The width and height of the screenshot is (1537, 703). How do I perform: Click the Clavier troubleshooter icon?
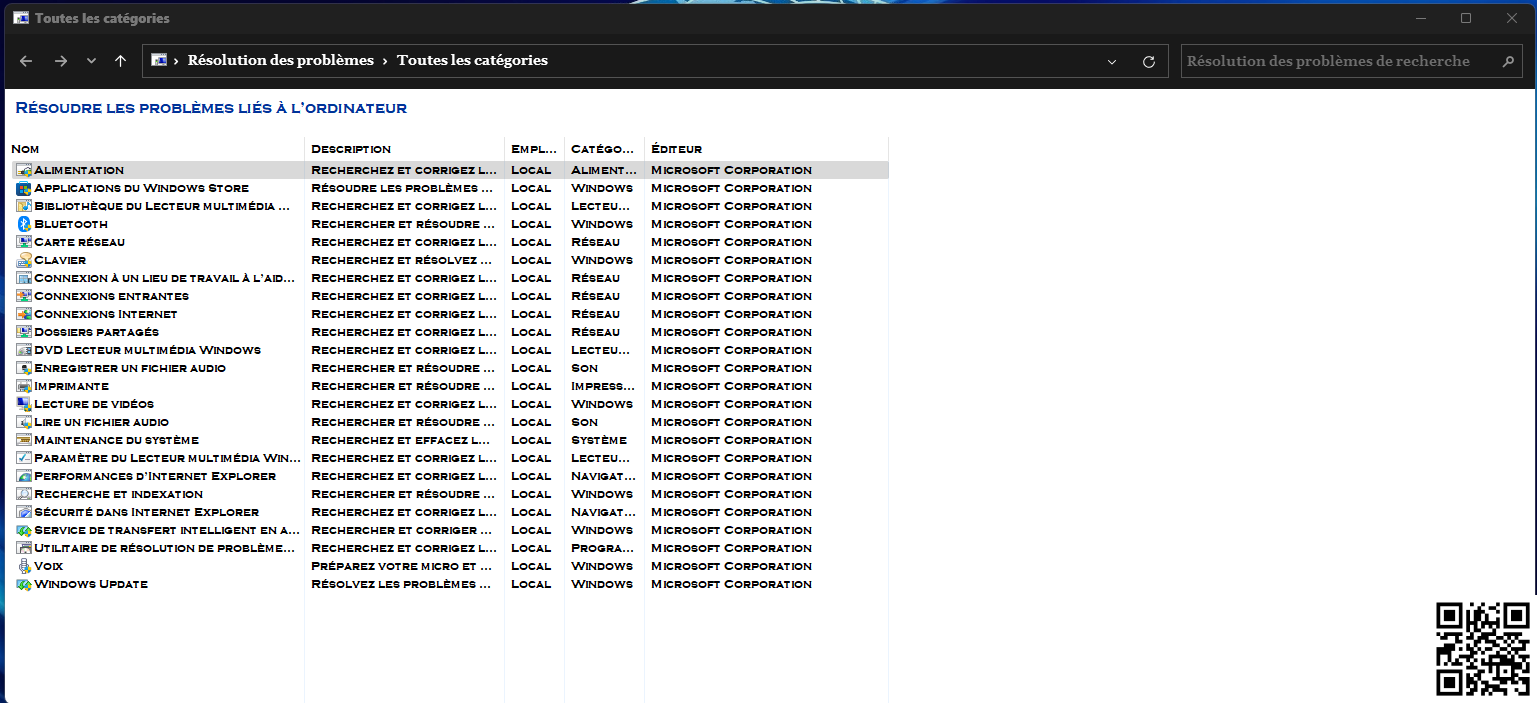pyautogui.click(x=24, y=260)
